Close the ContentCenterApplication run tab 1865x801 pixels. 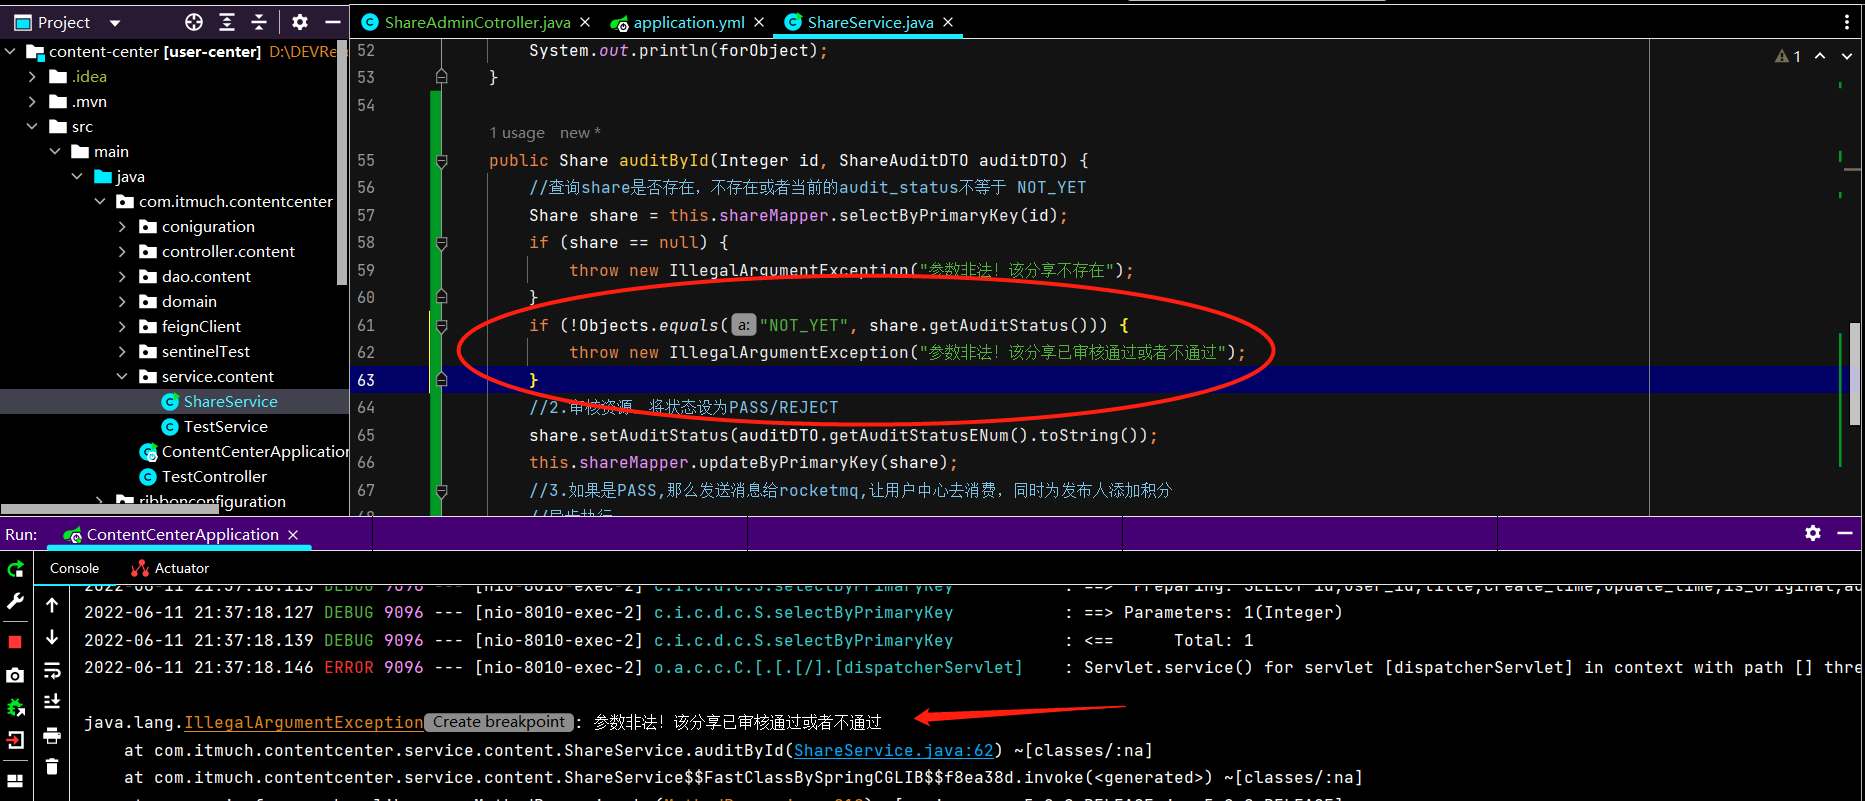coord(293,535)
